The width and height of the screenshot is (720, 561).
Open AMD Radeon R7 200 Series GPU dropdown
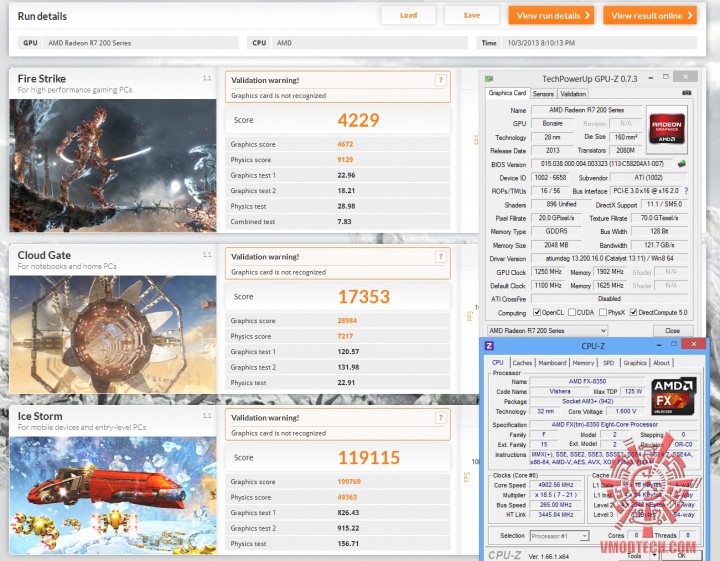pyautogui.click(x=547, y=331)
